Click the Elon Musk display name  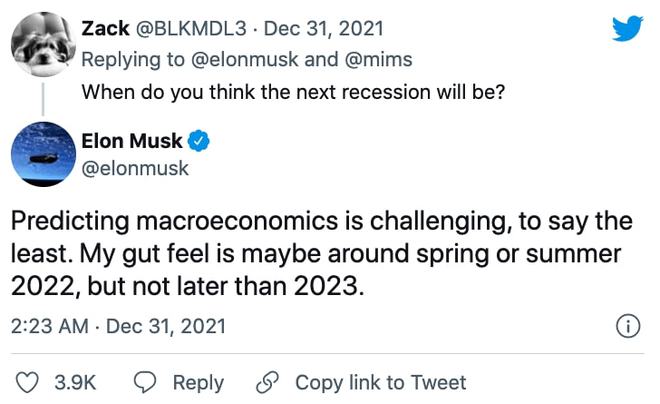(138, 141)
